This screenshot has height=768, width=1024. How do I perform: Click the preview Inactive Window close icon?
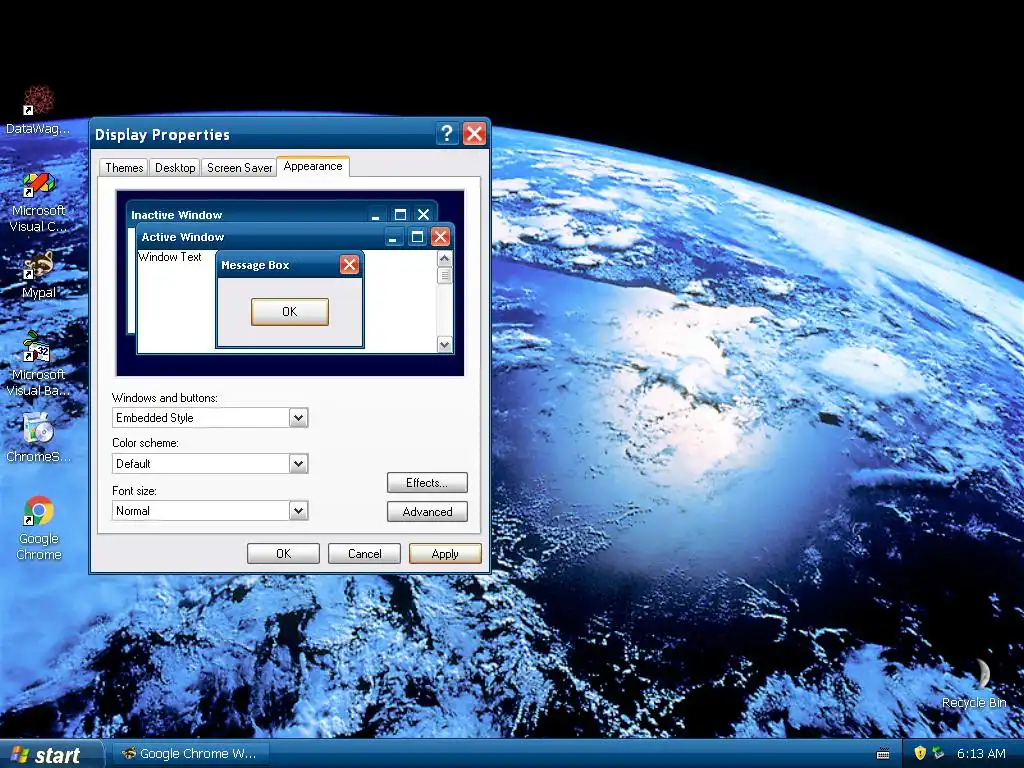(424, 214)
